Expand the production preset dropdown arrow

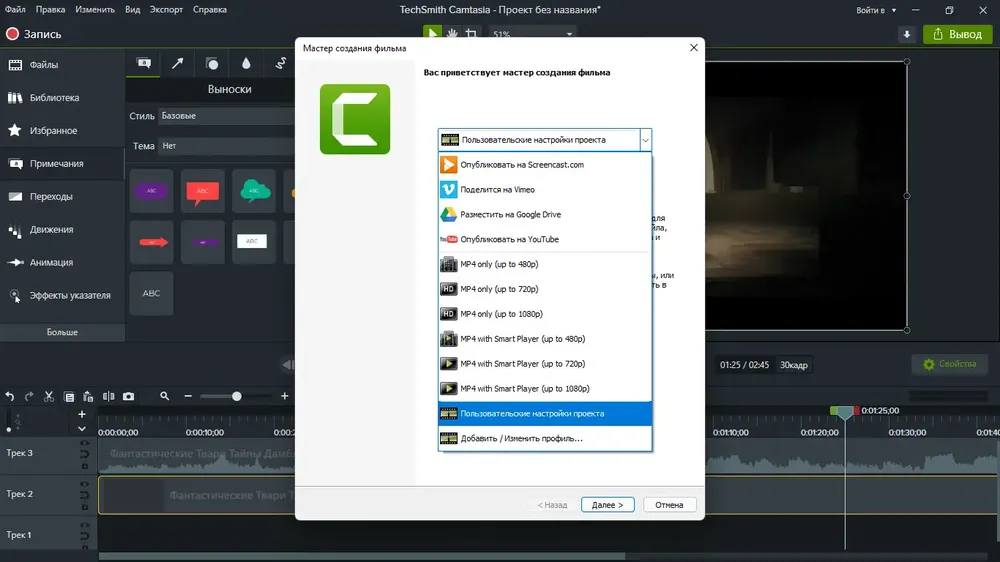[645, 140]
